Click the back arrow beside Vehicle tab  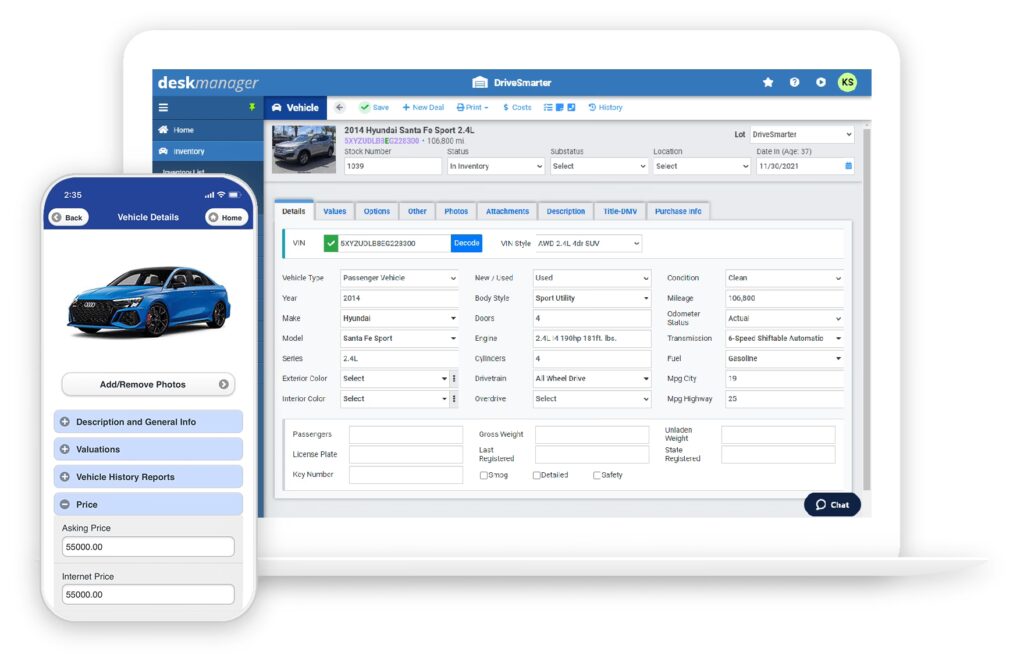coord(339,108)
